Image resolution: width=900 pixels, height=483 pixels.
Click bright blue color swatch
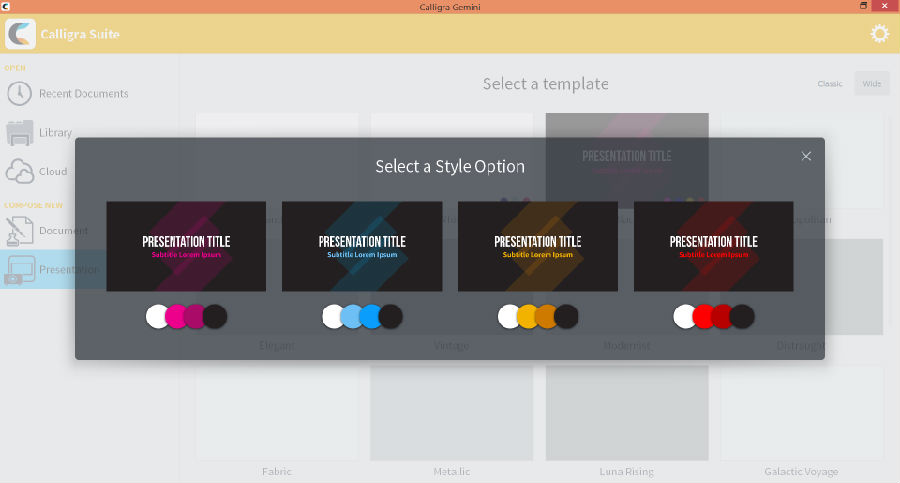pyautogui.click(x=370, y=316)
